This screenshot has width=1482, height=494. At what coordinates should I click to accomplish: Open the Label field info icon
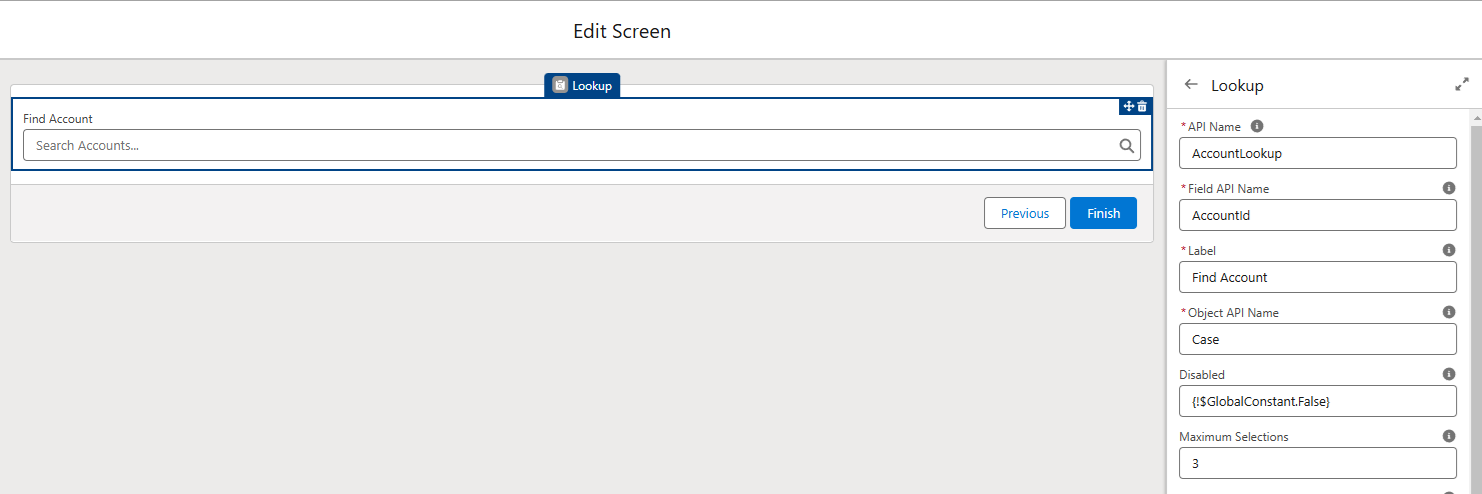tap(1448, 250)
